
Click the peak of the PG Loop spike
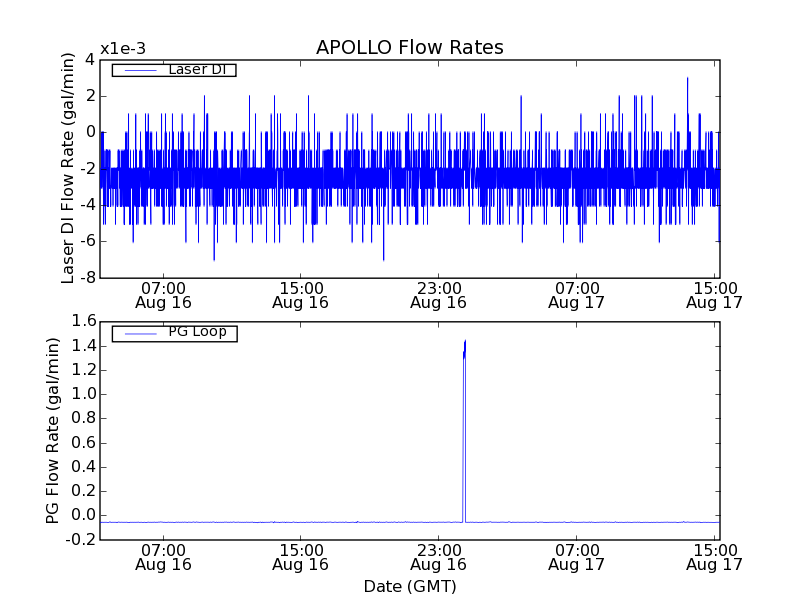click(465, 342)
